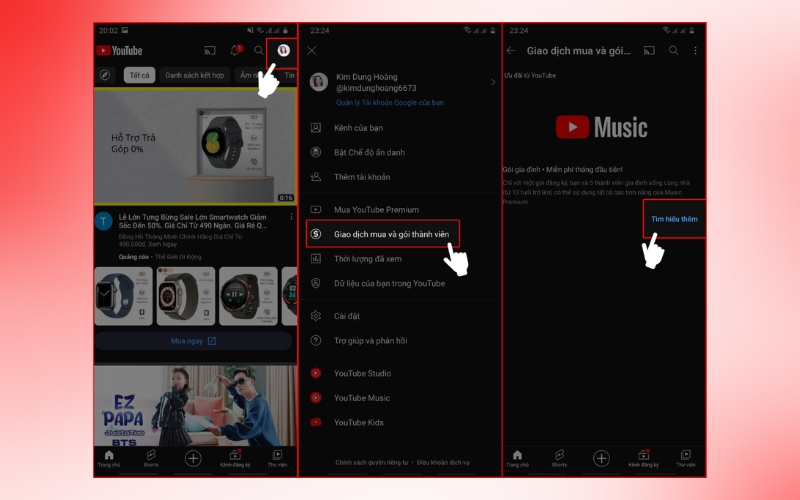Viewport: 800px width, 500px height.
Task: Open 'Kênh đăng ký' on purchases page
Action: pyautogui.click(x=643, y=459)
